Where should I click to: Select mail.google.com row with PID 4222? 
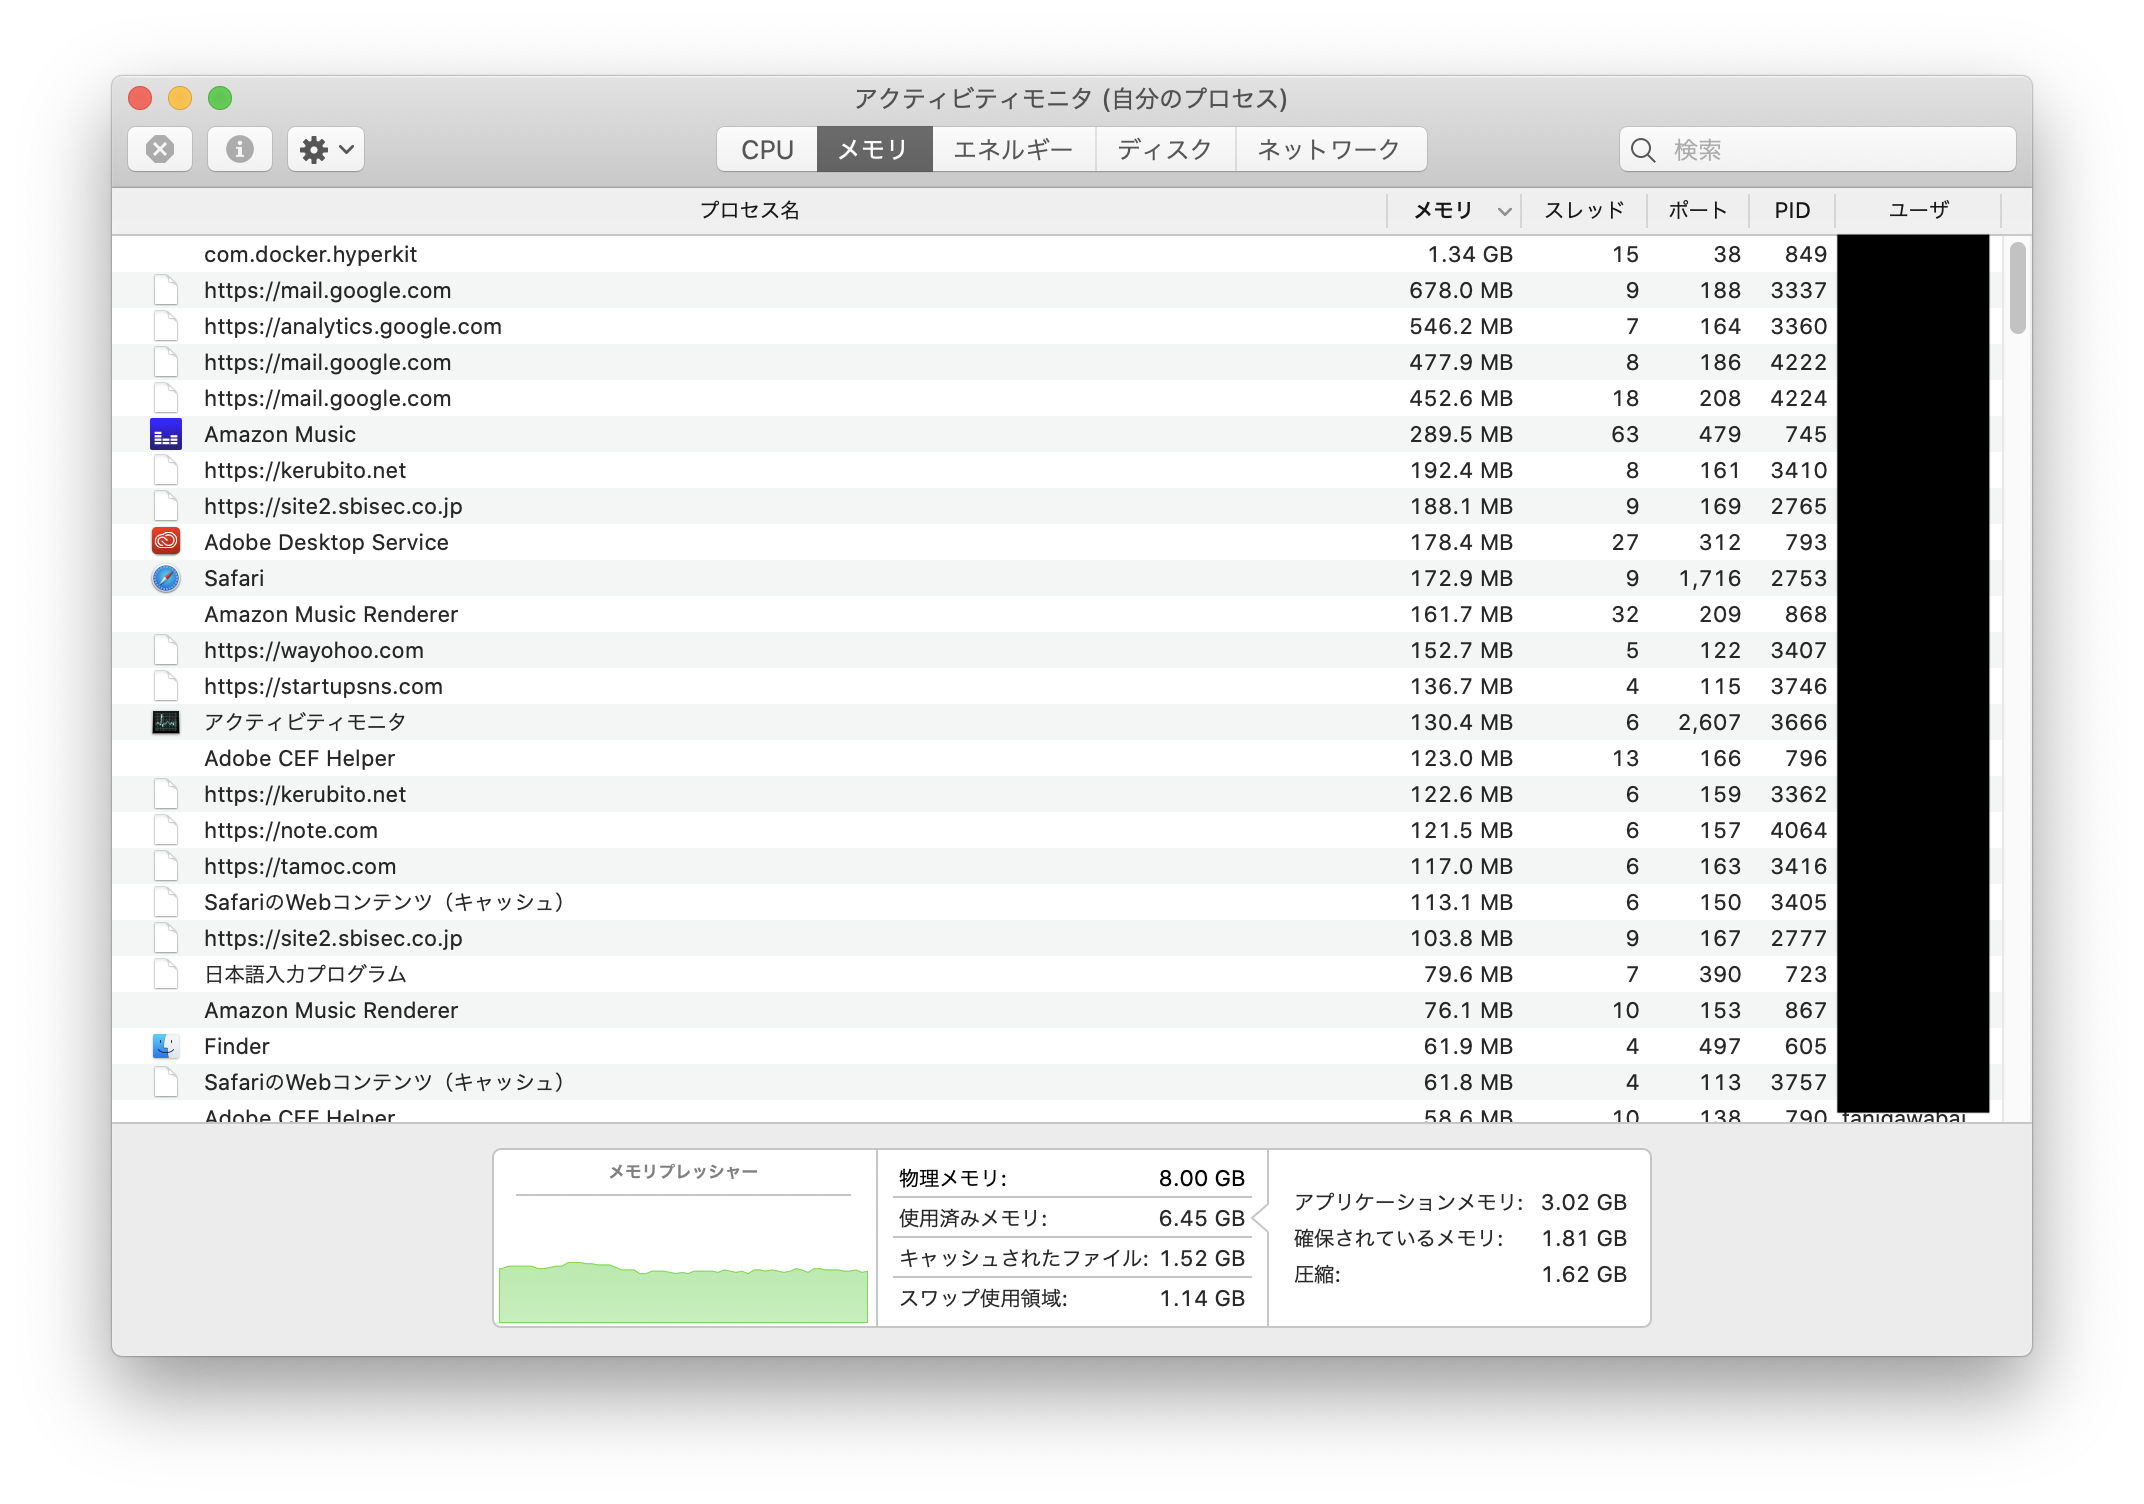[1057, 362]
